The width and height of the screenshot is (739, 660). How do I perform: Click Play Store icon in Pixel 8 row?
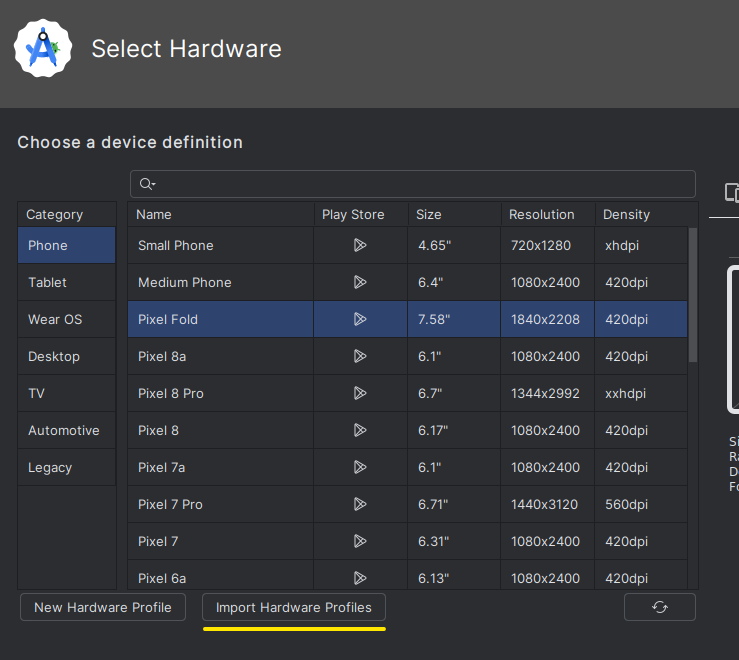360,430
